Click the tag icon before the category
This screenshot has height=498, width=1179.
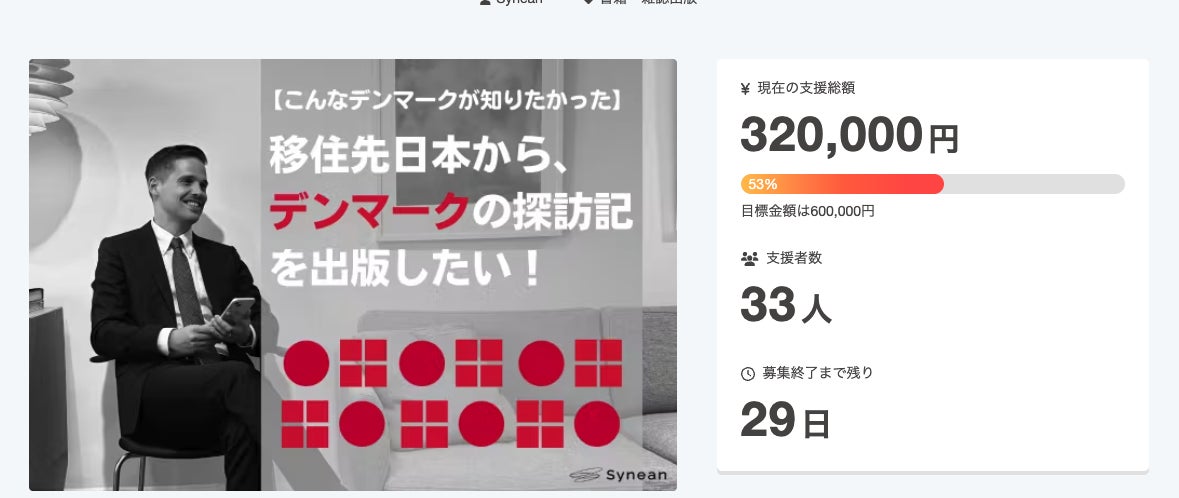click(589, 2)
